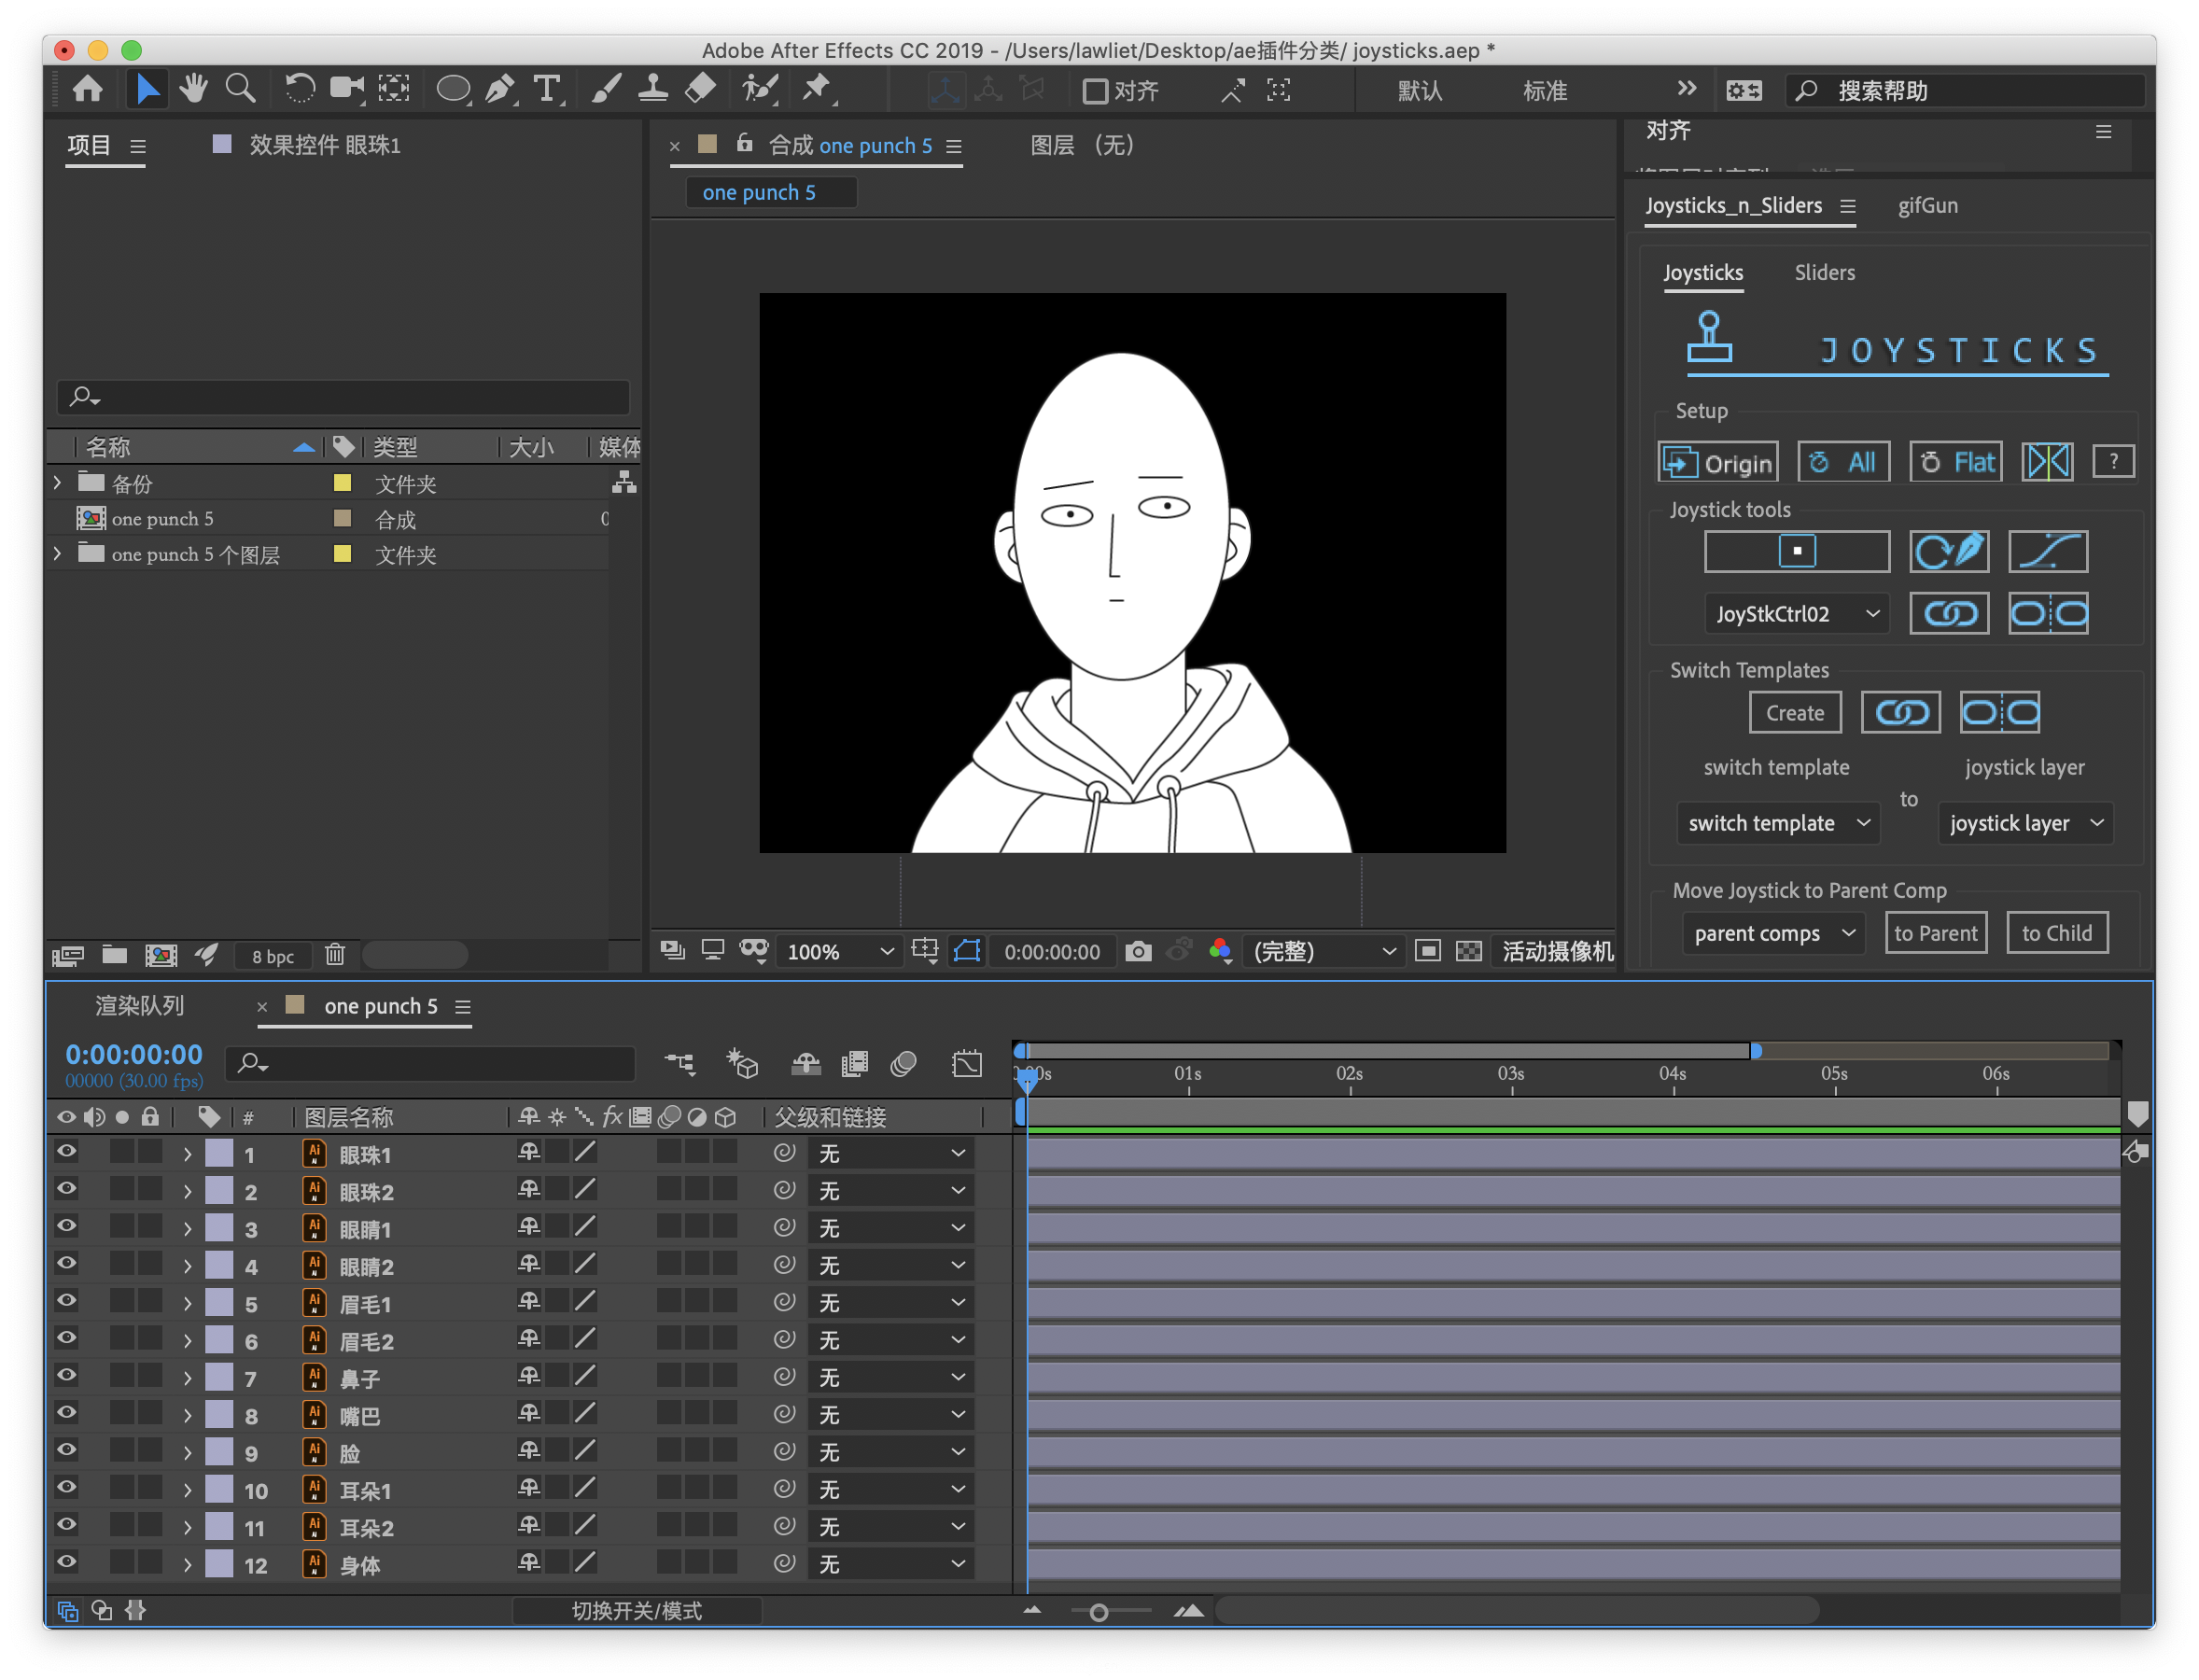Enable the 对齐 snapping checkbox

(1095, 91)
